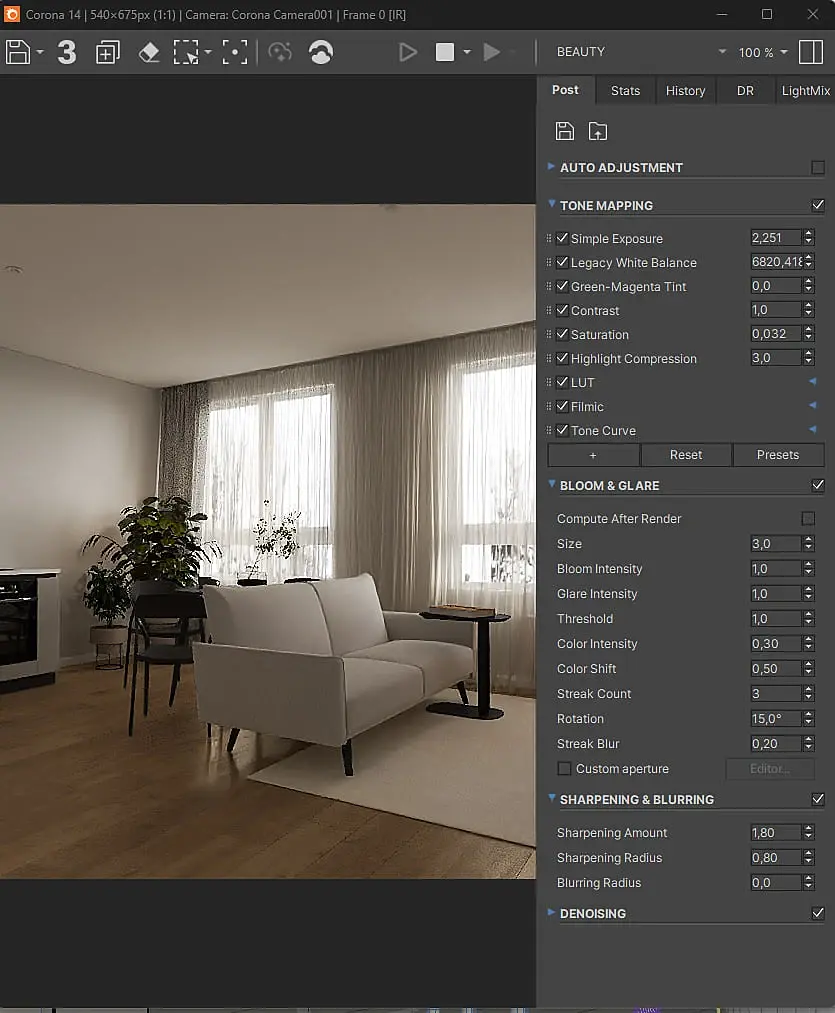Click the Reset tone mapping button

tap(686, 455)
